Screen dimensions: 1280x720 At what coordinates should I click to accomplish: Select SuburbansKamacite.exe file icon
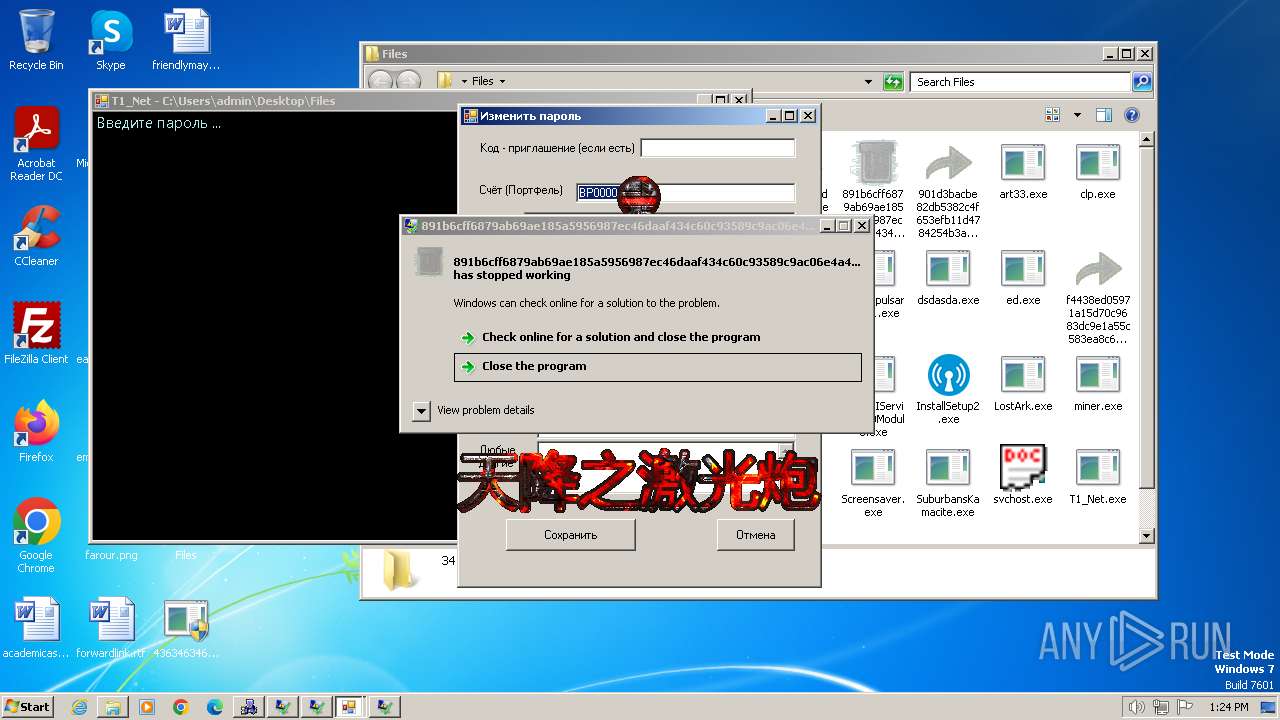pos(948,482)
